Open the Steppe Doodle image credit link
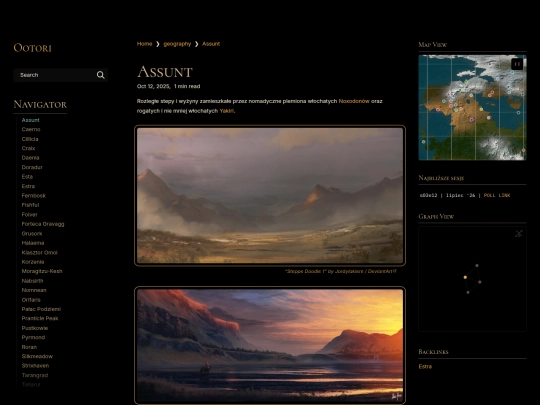 [341, 271]
